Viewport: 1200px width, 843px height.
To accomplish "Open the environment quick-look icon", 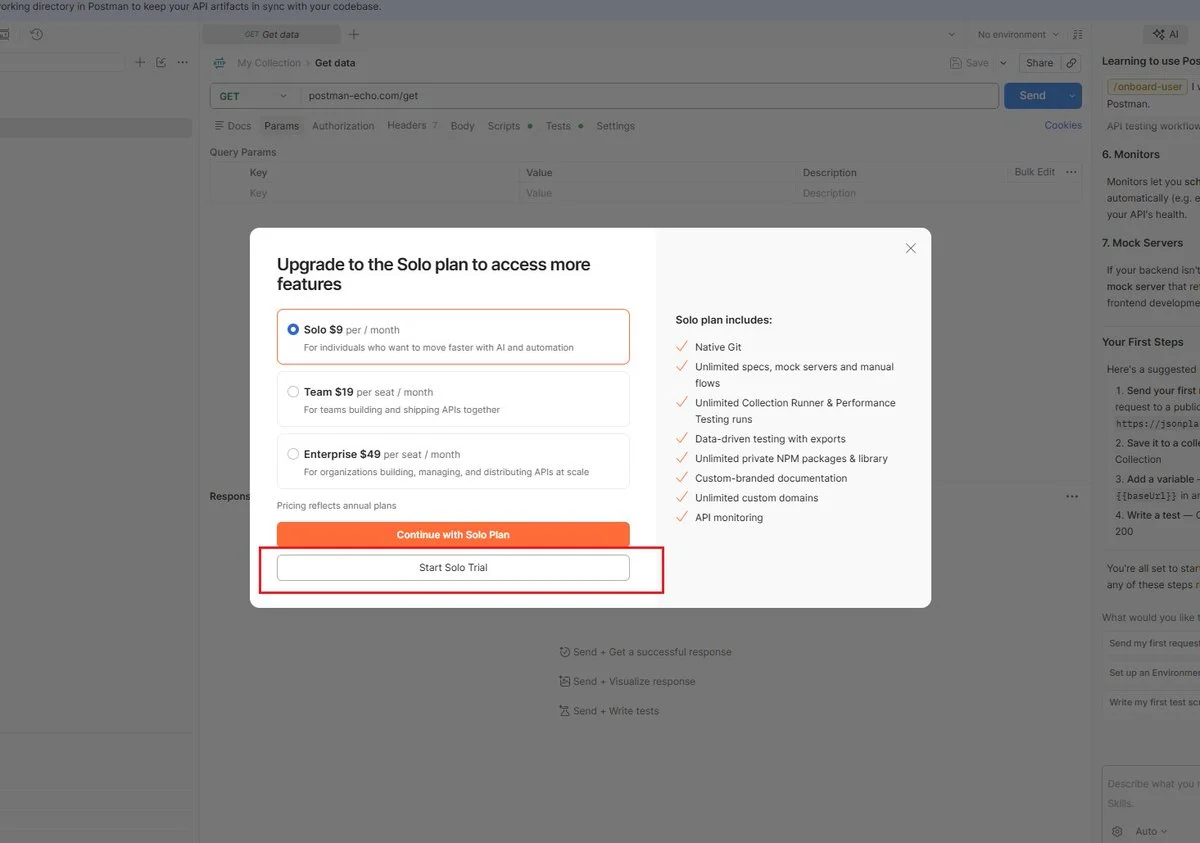I will [1078, 34].
